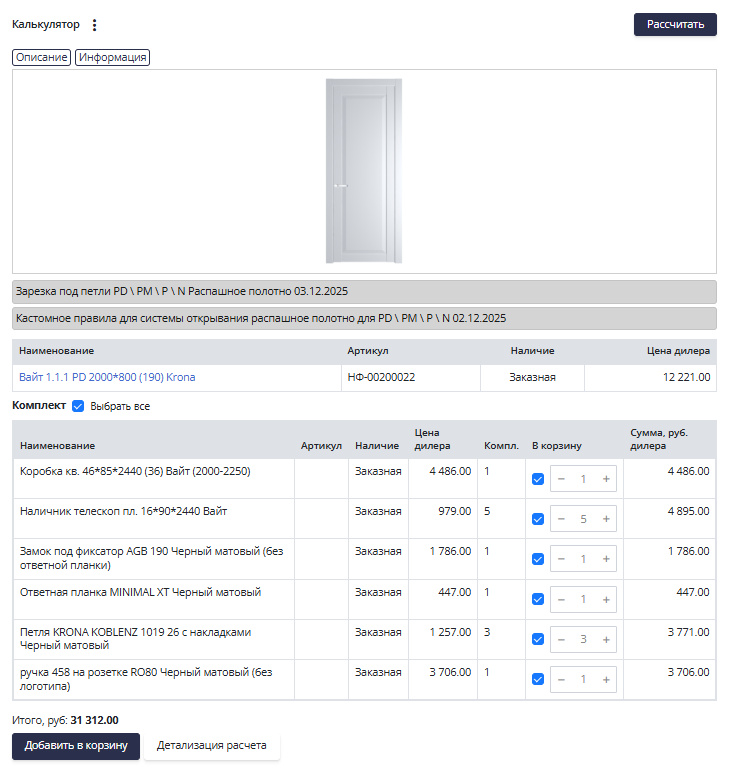Expand Кастомное правила для системы открывания bar
This screenshot has width=729, height=771.
364,318
